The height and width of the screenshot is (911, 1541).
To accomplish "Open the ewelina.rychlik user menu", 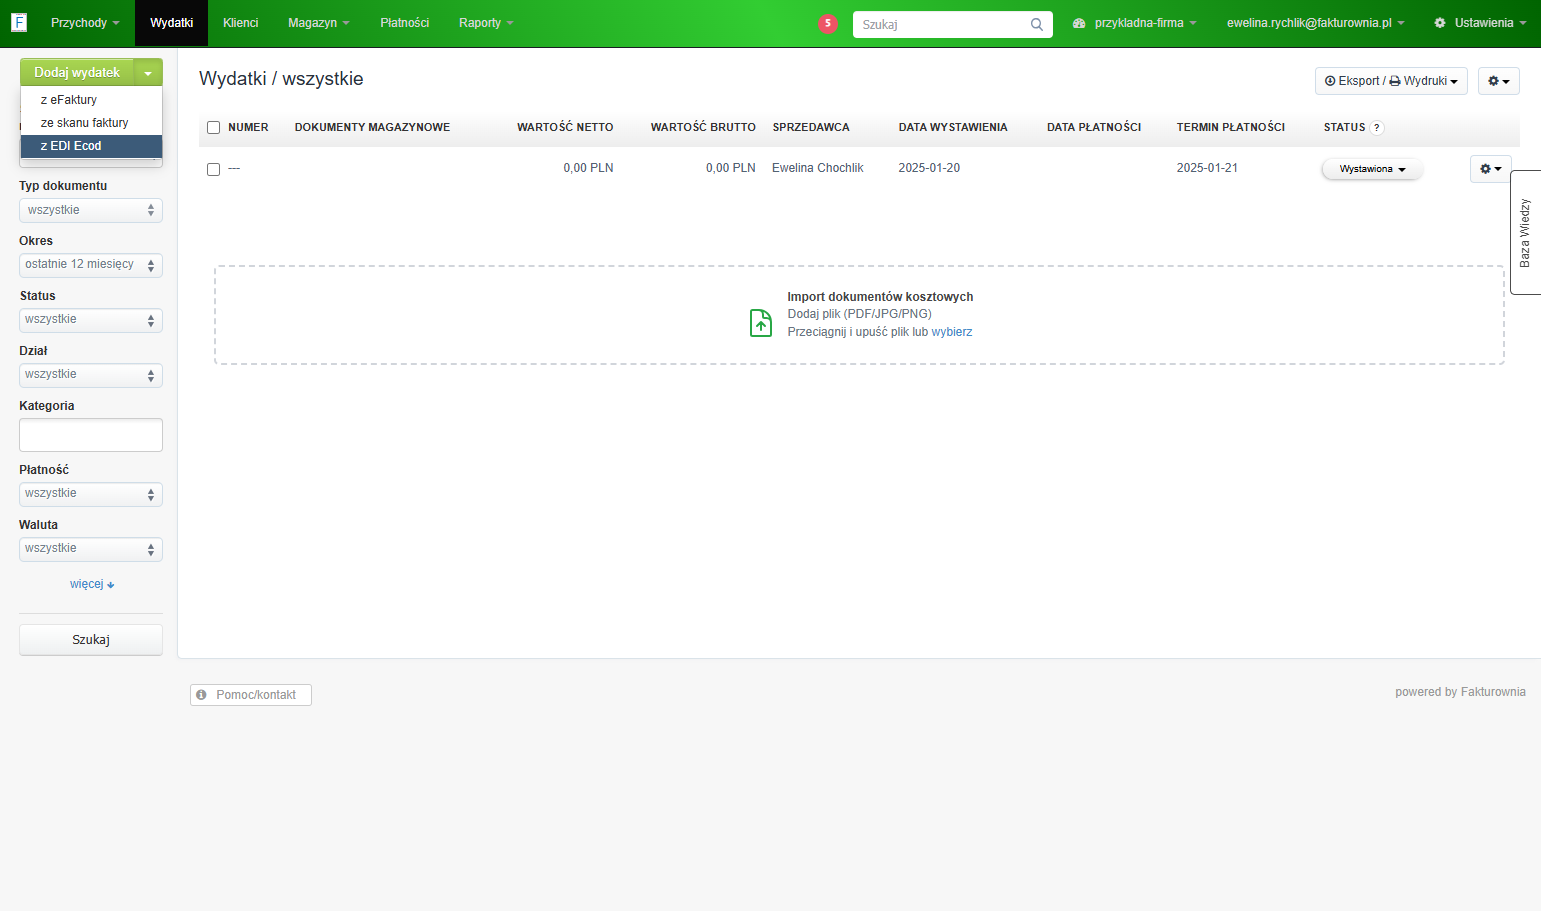I will [x=1315, y=23].
